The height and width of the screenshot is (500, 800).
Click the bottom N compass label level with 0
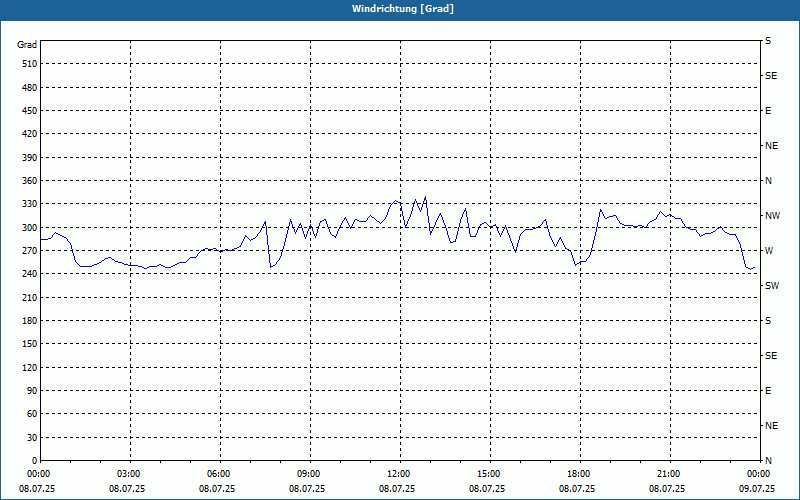pyautogui.click(x=768, y=461)
